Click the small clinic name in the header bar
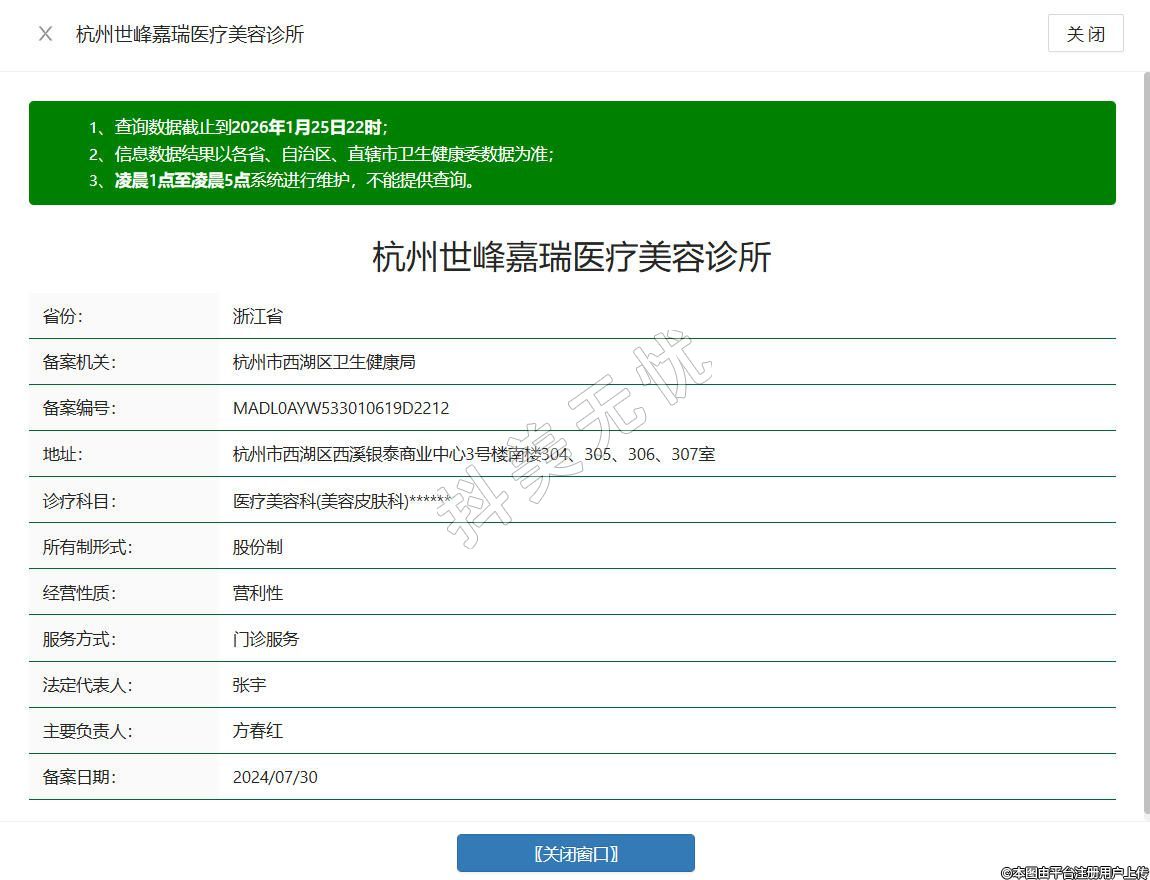Image resolution: width=1150 pixels, height=880 pixels. (190, 34)
